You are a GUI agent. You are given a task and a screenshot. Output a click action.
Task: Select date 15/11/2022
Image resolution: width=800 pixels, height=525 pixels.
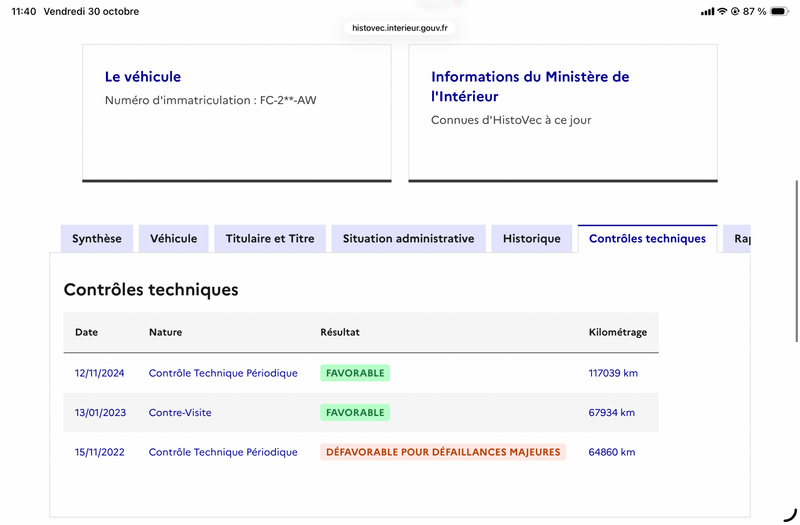coord(99,452)
